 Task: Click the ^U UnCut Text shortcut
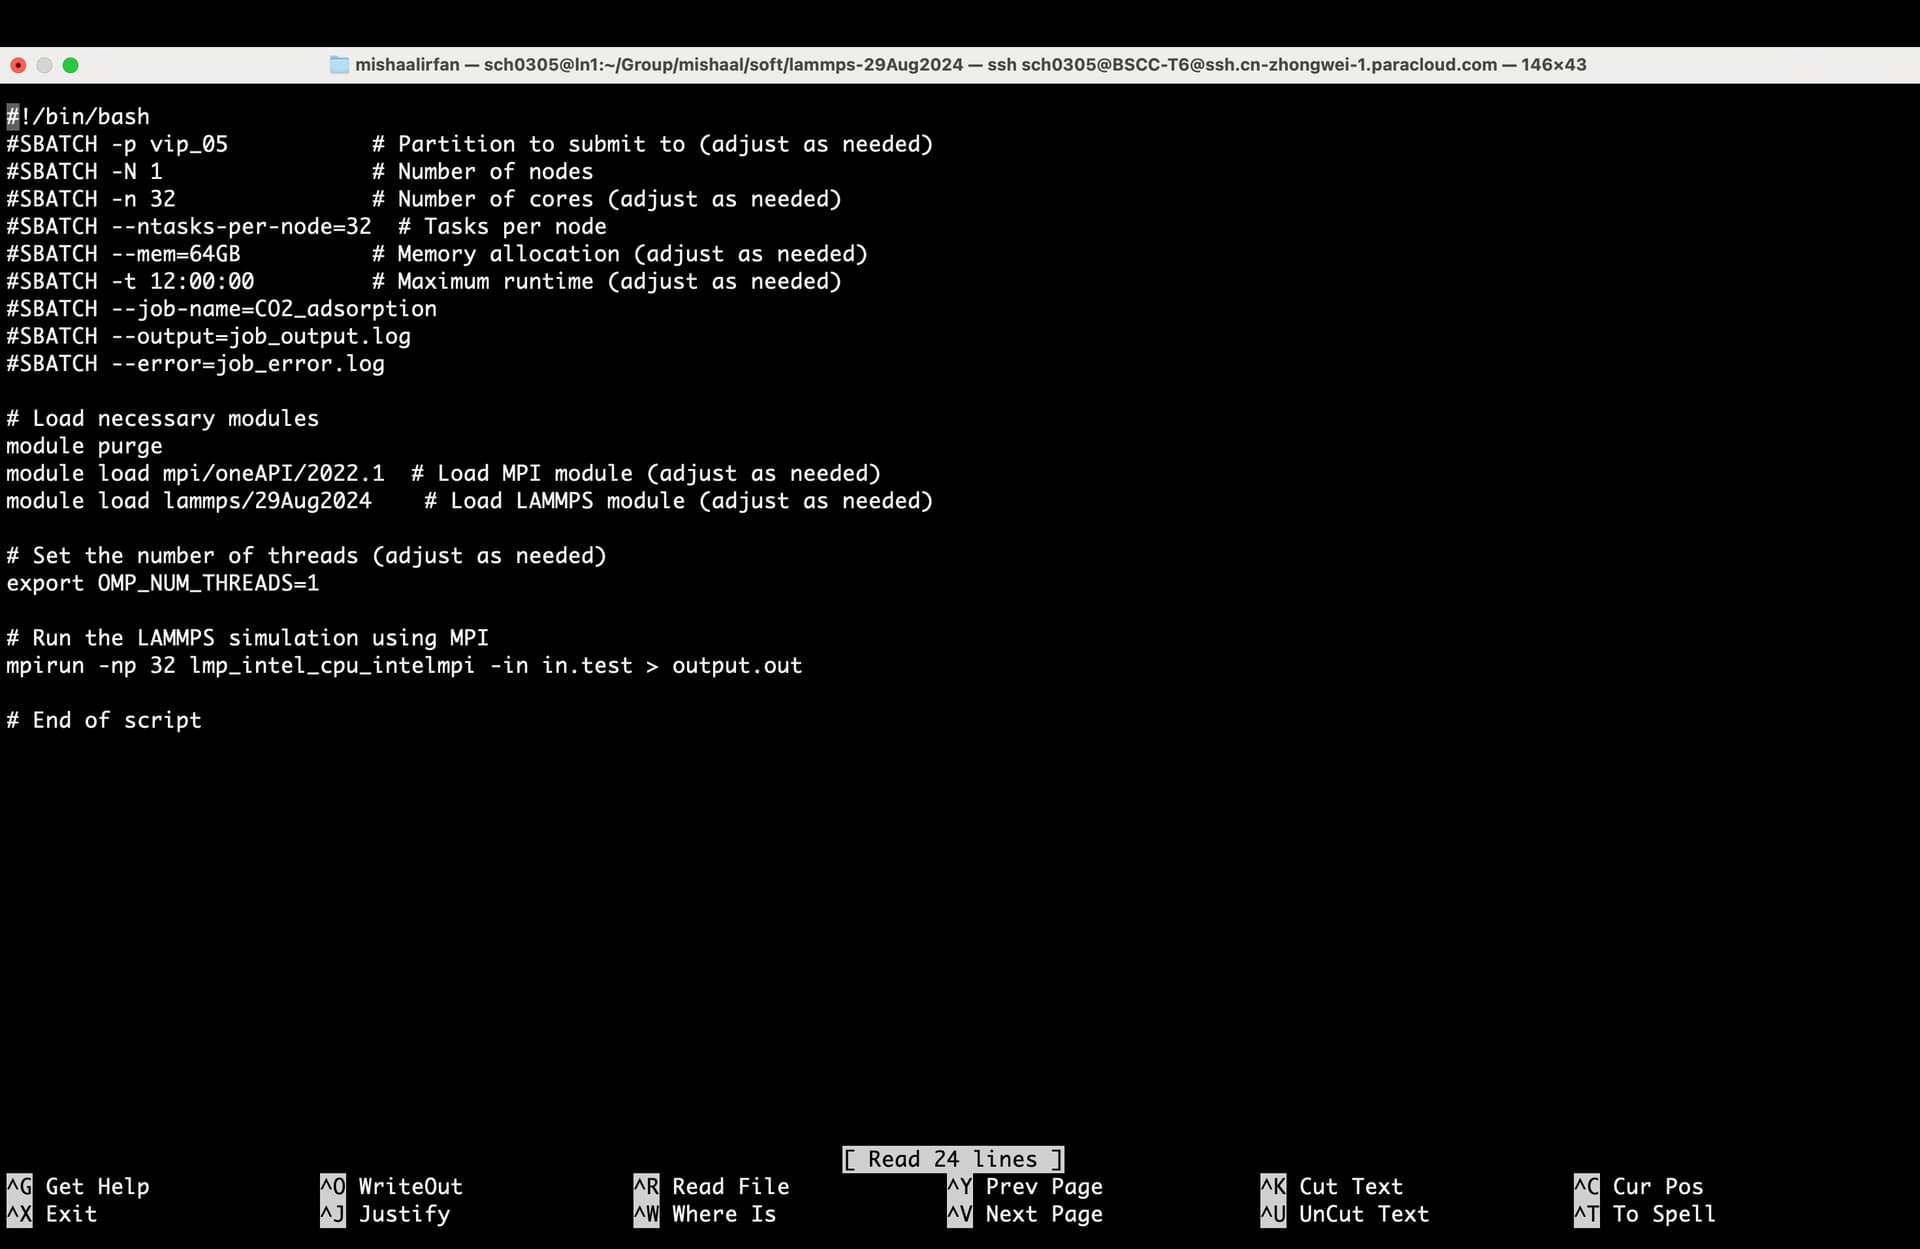click(1345, 1214)
